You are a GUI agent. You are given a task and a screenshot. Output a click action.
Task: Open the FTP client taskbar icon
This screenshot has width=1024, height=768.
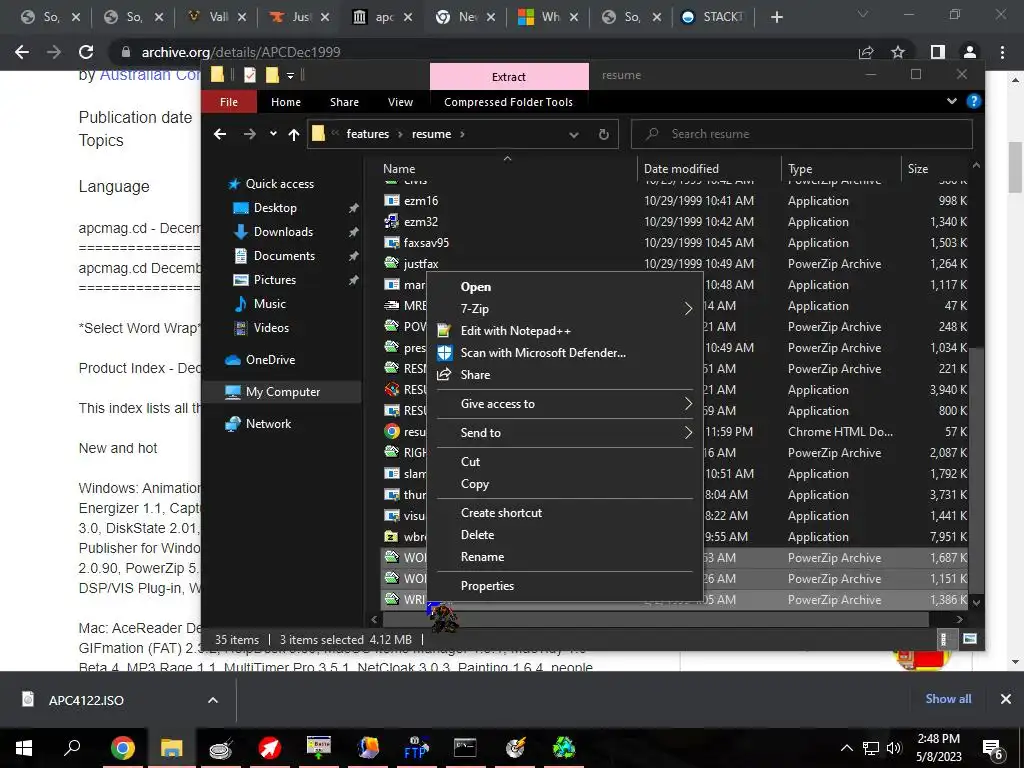[416, 748]
